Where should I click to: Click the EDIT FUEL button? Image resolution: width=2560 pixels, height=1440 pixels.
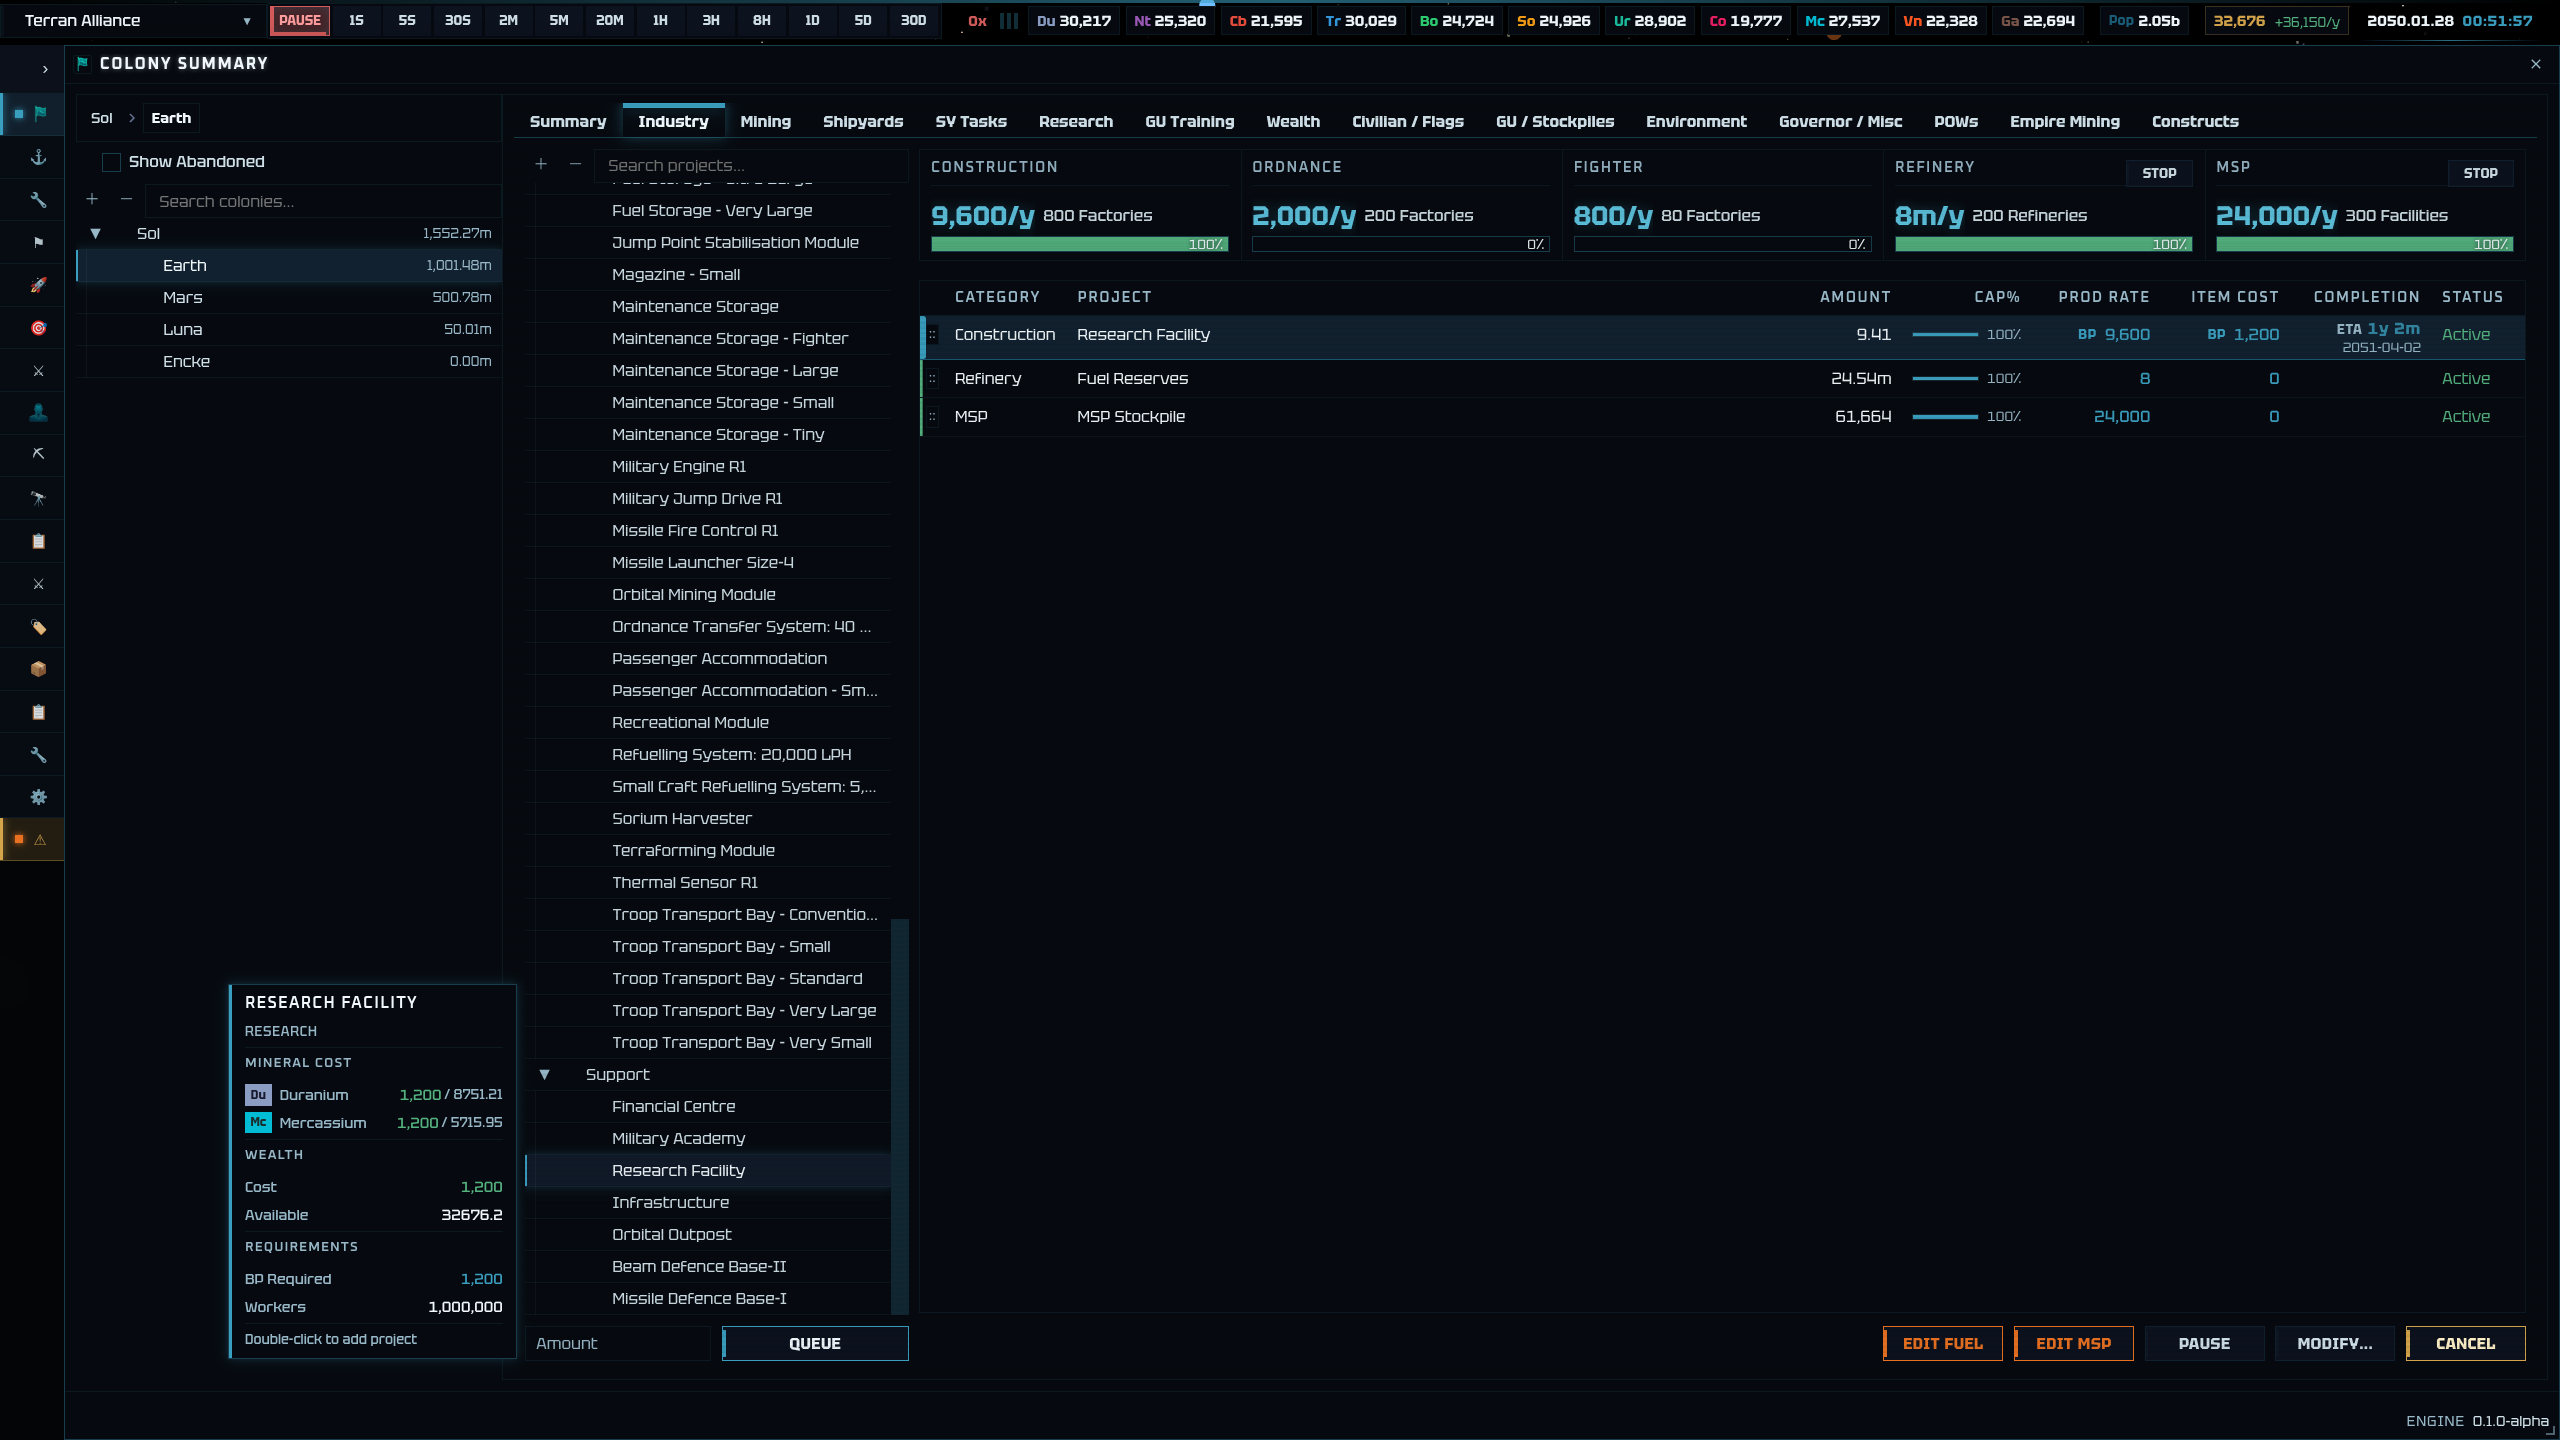coord(1942,1343)
